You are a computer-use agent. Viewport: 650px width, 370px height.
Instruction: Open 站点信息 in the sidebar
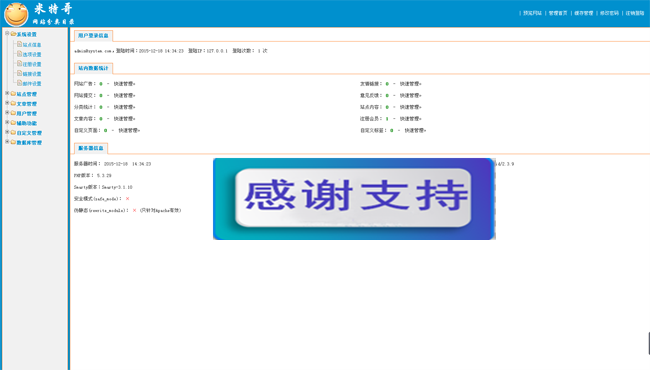(x=32, y=45)
